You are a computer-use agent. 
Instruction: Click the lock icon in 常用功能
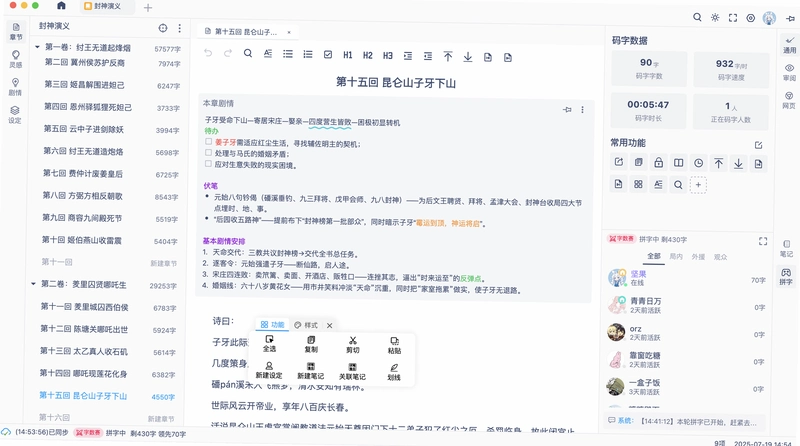tap(658, 163)
